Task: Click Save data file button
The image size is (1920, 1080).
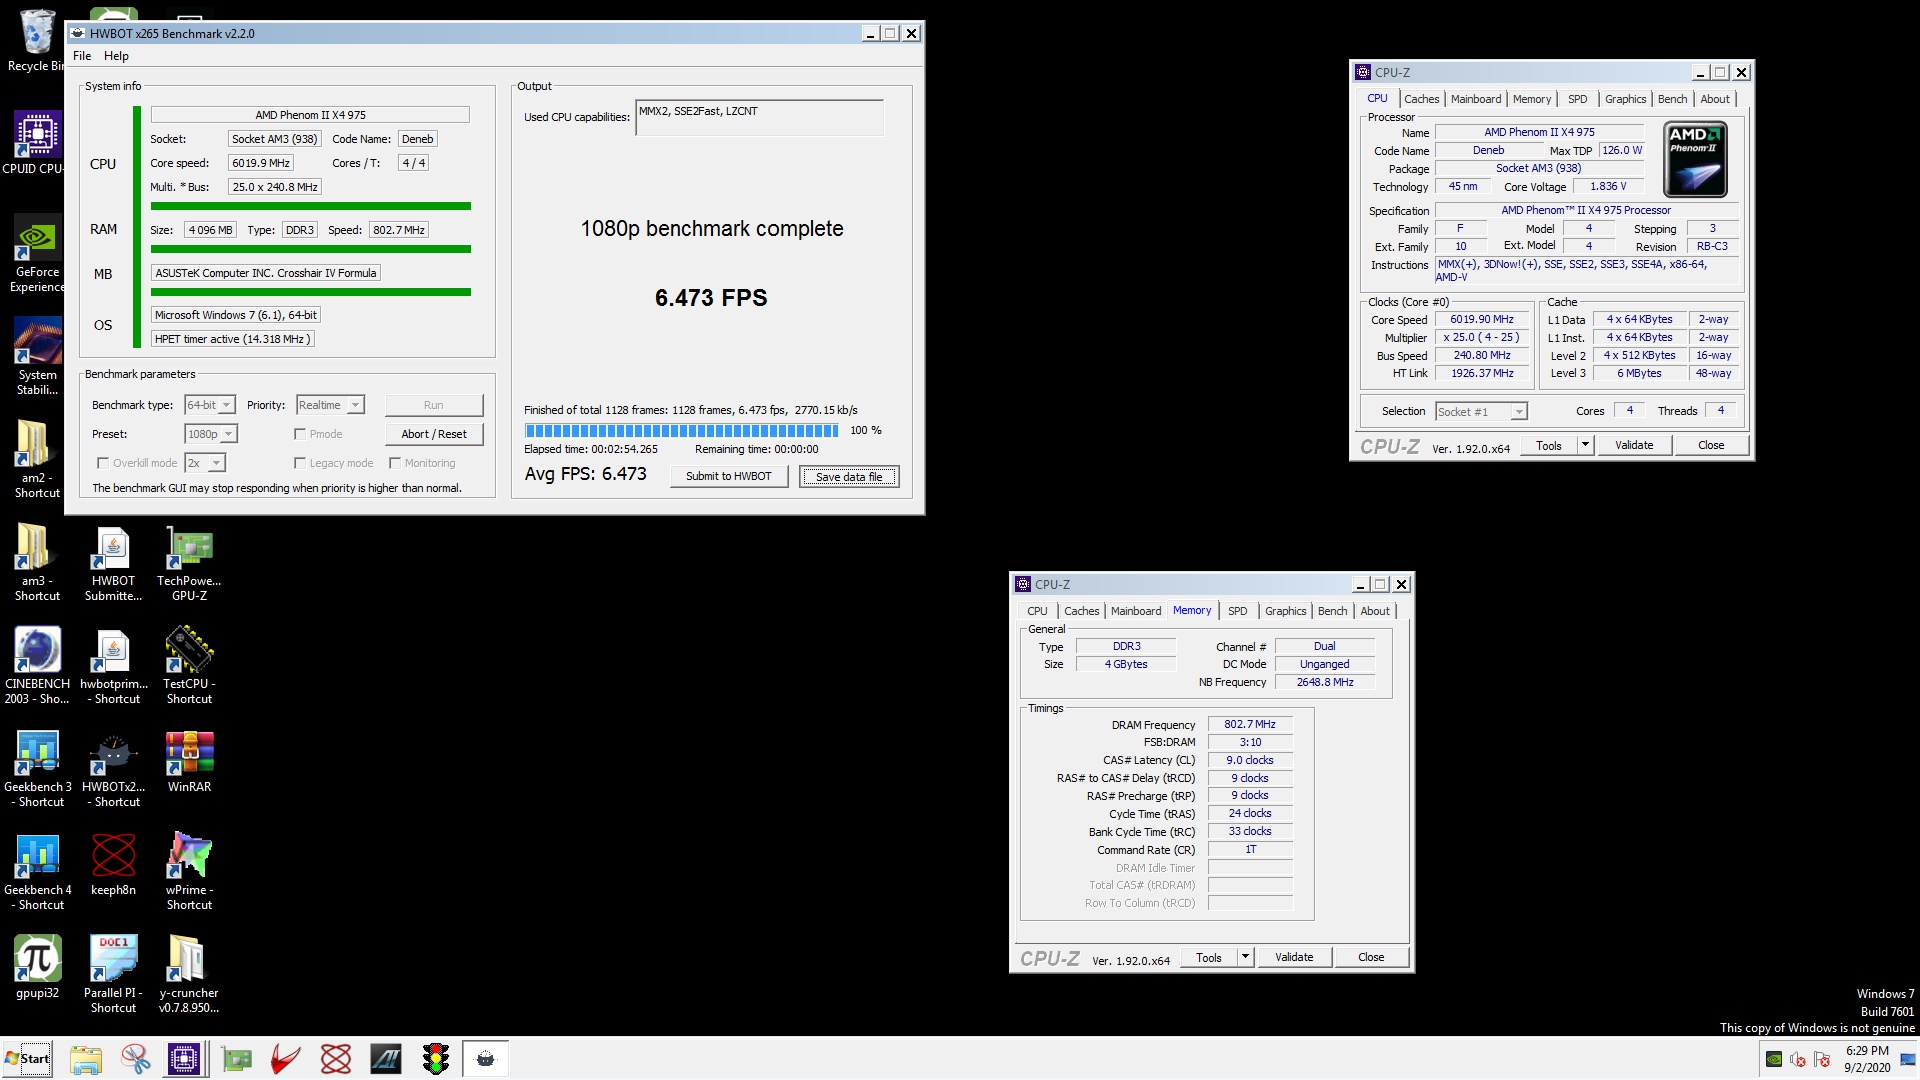Action: pos(849,477)
